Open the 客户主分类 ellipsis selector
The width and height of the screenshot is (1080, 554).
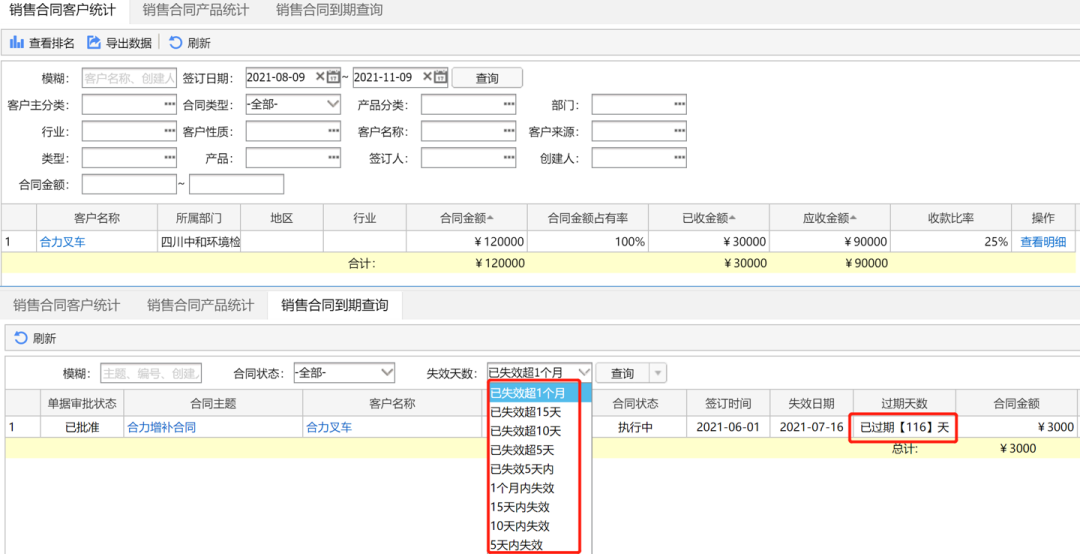(x=169, y=104)
